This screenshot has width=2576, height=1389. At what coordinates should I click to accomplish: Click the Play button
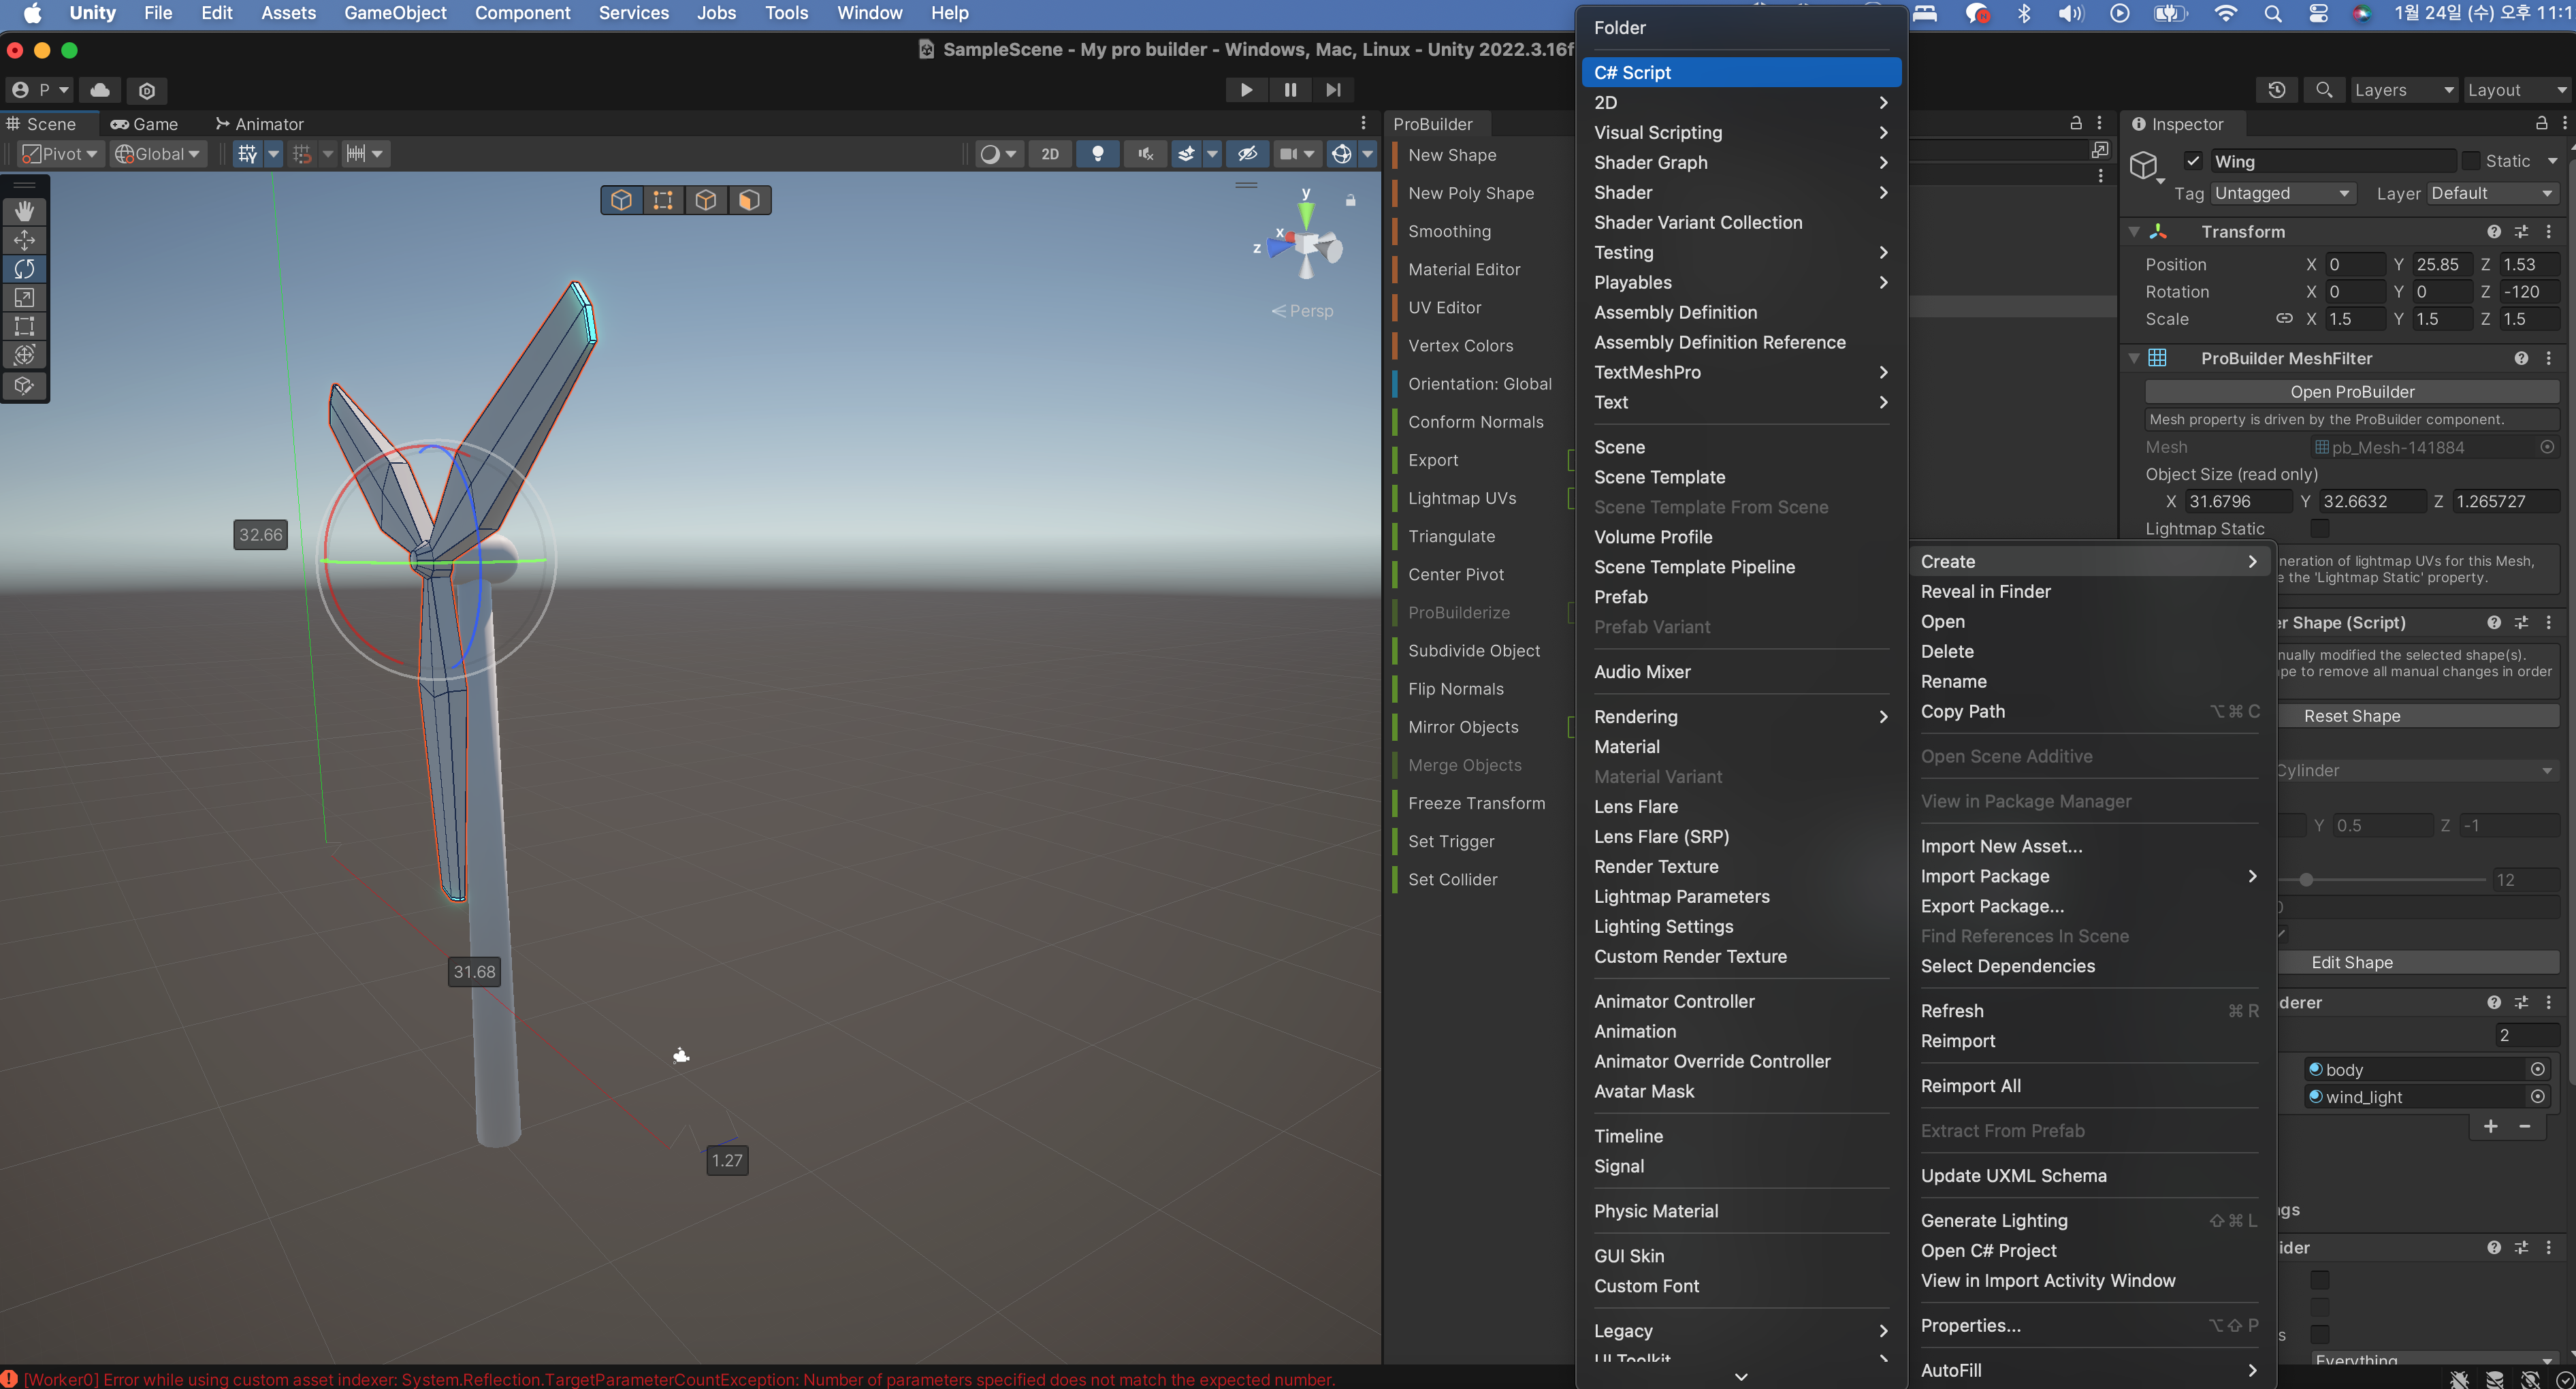click(x=1246, y=90)
